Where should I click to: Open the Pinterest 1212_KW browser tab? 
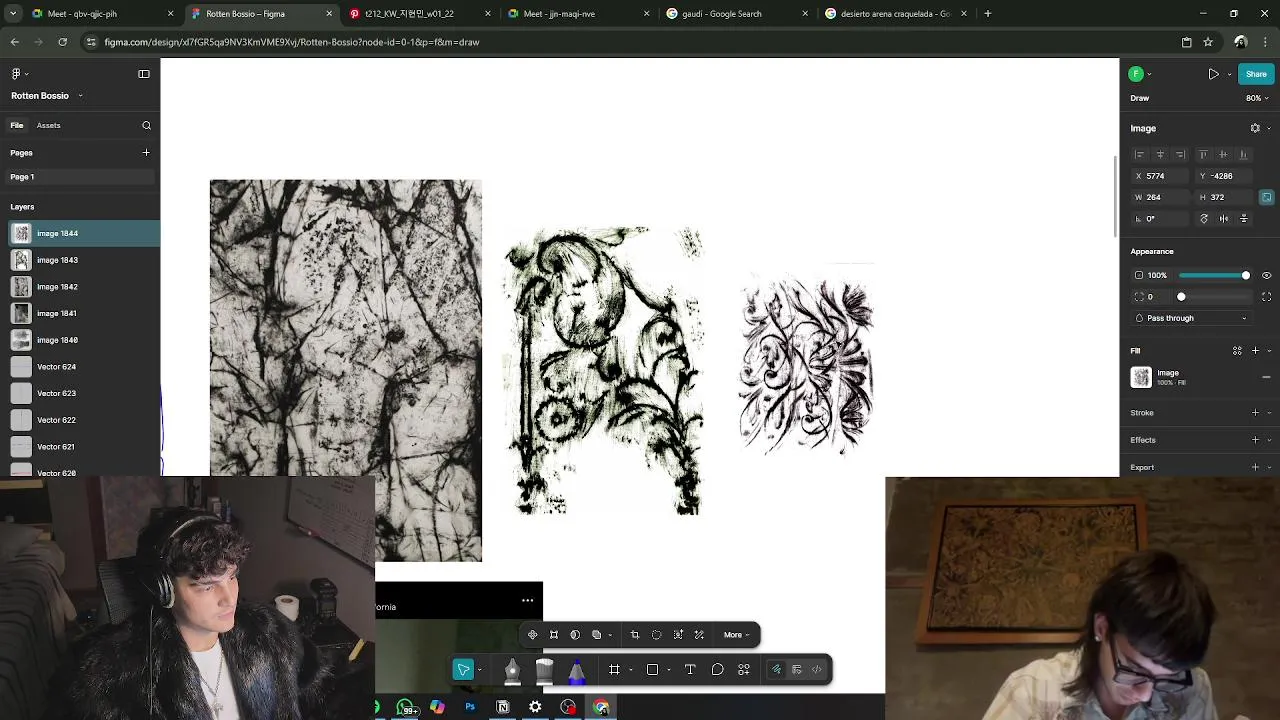[420, 14]
